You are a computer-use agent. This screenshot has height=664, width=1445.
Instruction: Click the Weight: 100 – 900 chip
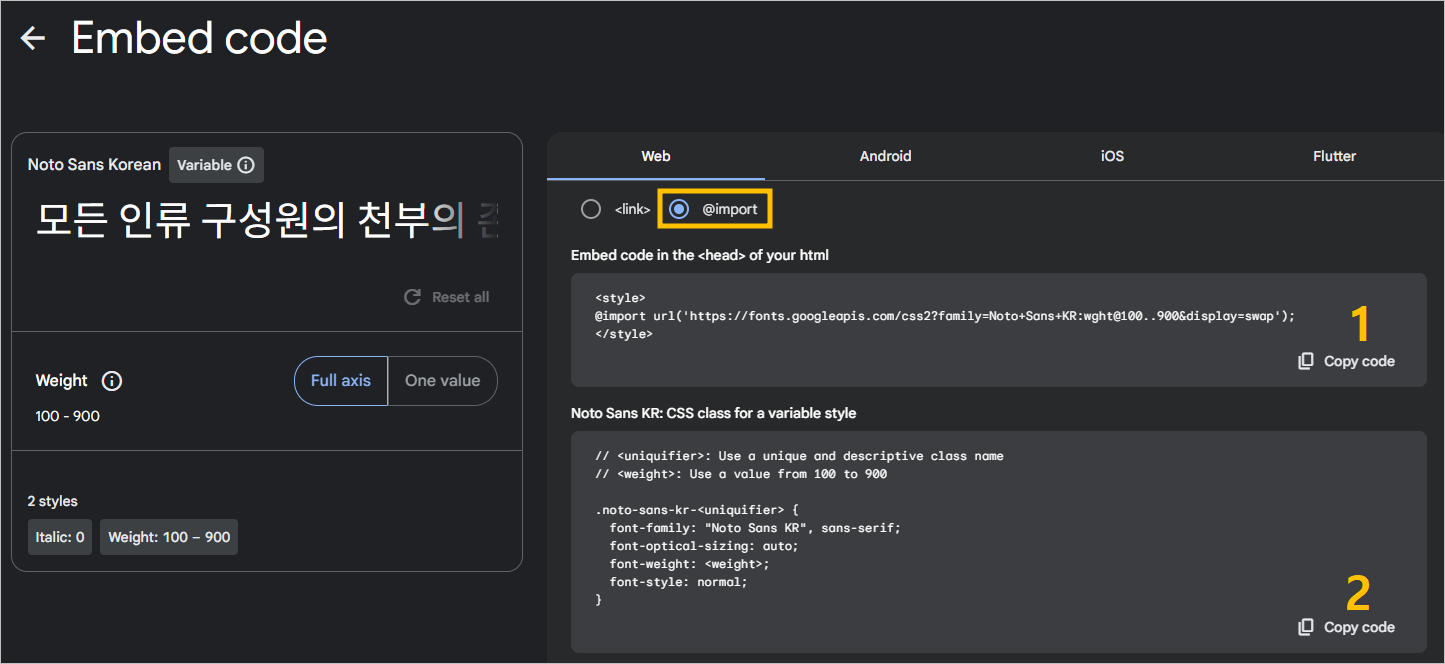pos(169,537)
